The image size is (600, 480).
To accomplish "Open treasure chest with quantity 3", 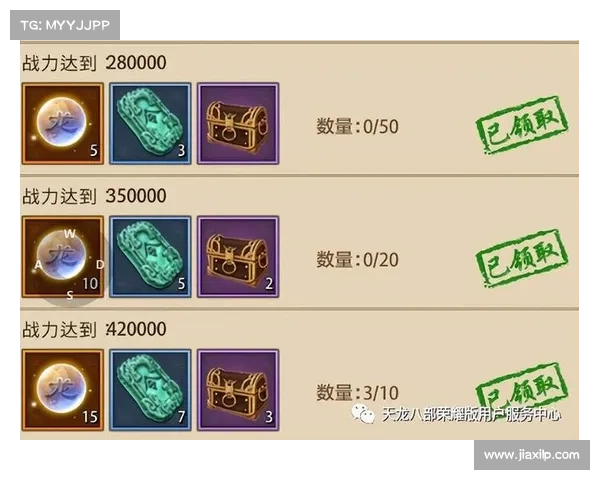I will coord(238,390).
